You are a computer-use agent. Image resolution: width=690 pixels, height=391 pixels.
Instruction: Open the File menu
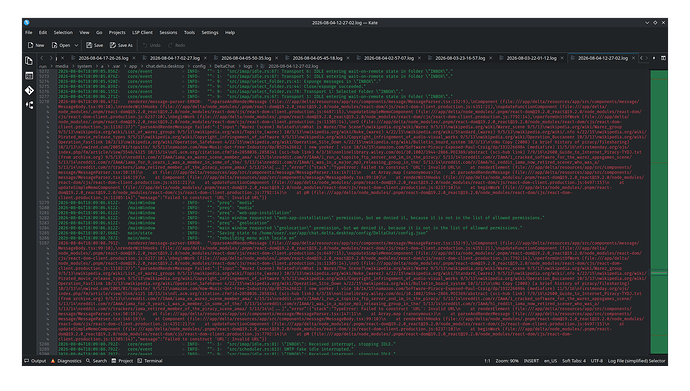coord(29,33)
